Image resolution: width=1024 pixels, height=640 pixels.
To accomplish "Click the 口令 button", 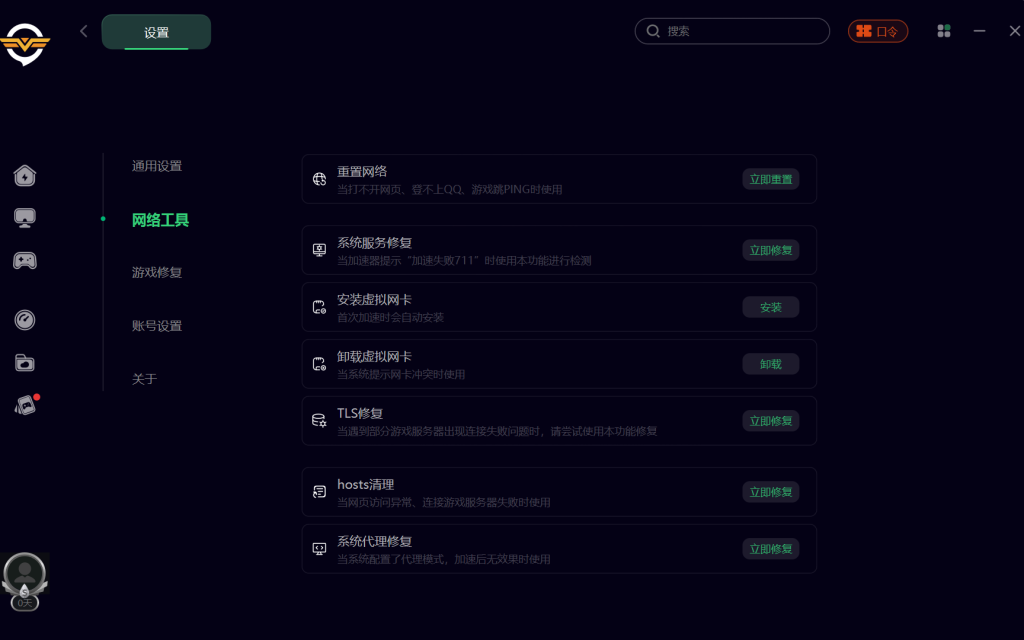I will 878,31.
